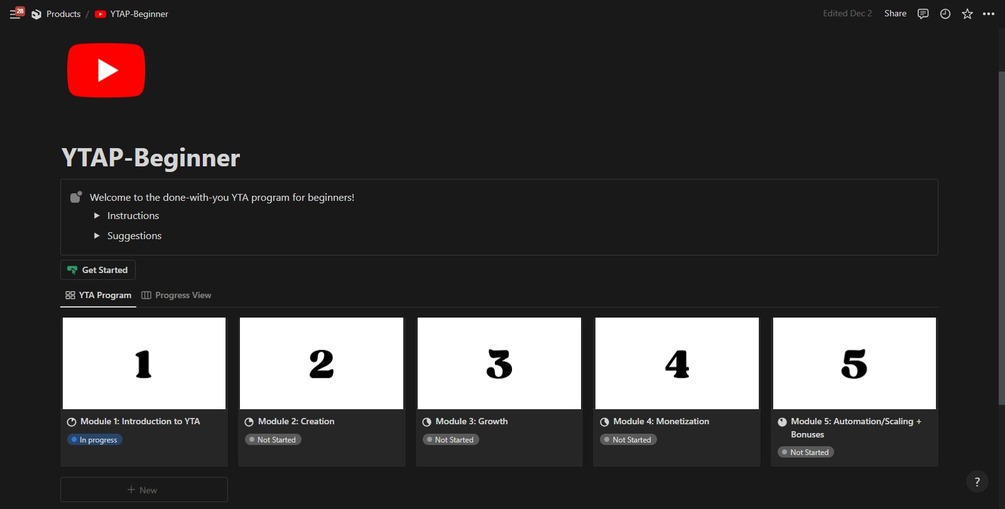Click the Share button
The width and height of the screenshot is (1005, 509).
pyautogui.click(x=895, y=13)
